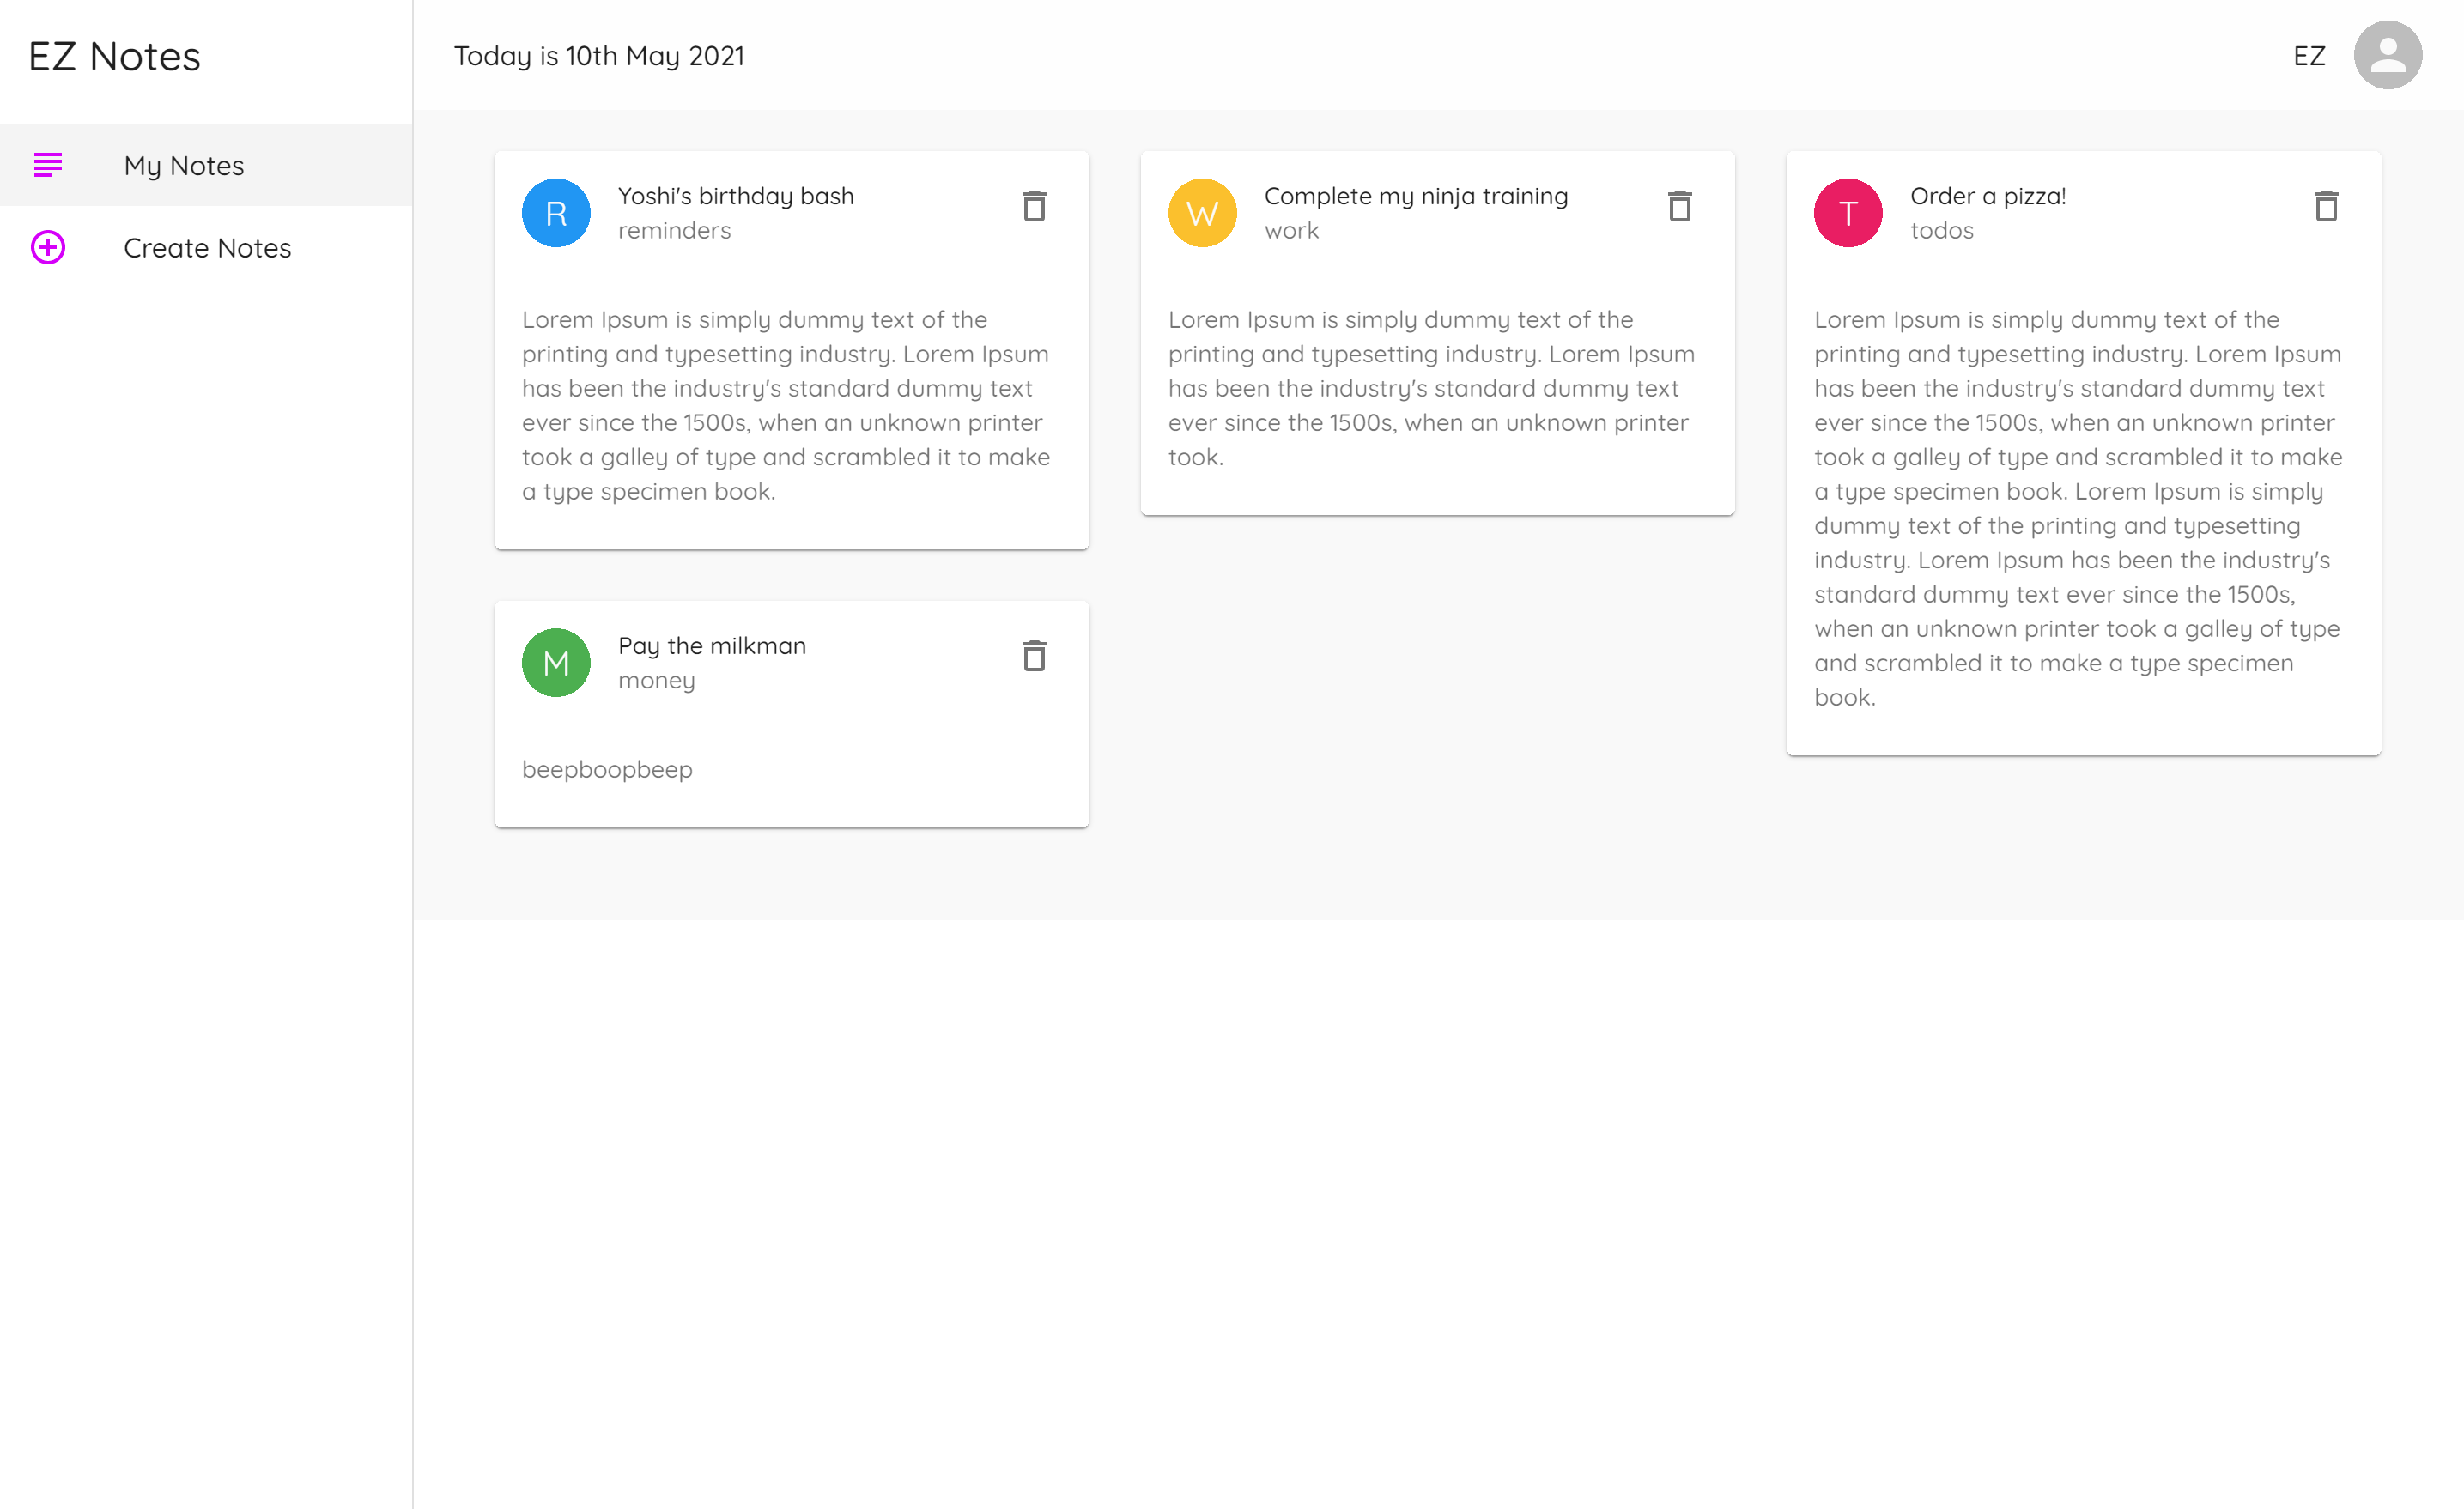2464x1509 pixels.
Task: Delete the Order a pizza note
Action: (2327, 206)
